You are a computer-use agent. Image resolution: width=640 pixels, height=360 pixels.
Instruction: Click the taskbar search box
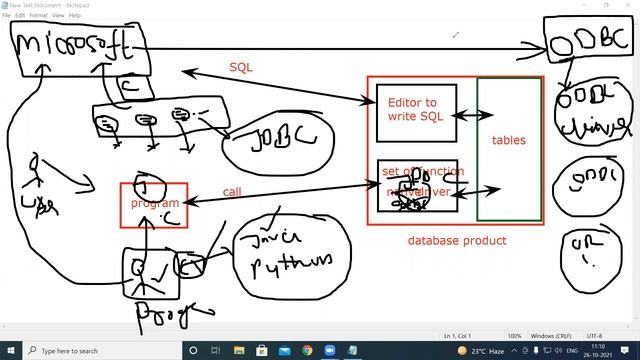102,351
